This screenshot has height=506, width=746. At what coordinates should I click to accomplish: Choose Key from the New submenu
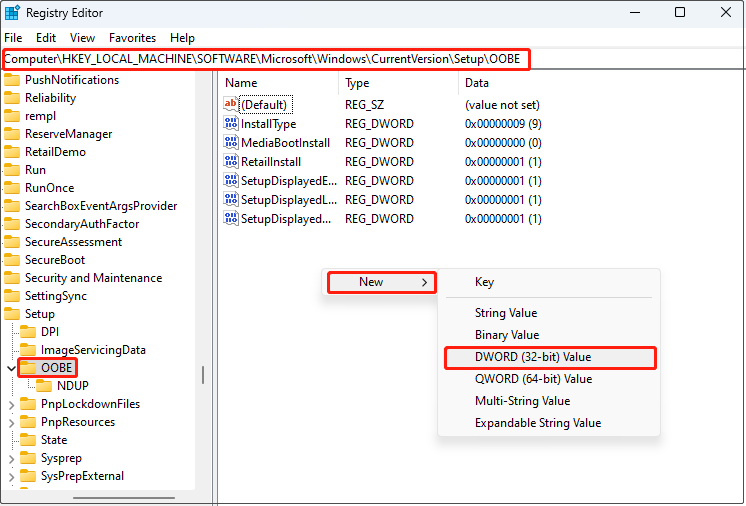(x=549, y=282)
